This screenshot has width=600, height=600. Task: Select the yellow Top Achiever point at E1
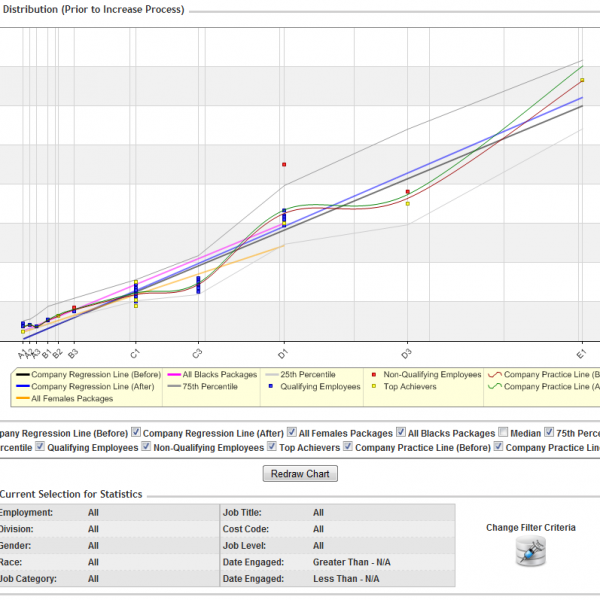582,80
